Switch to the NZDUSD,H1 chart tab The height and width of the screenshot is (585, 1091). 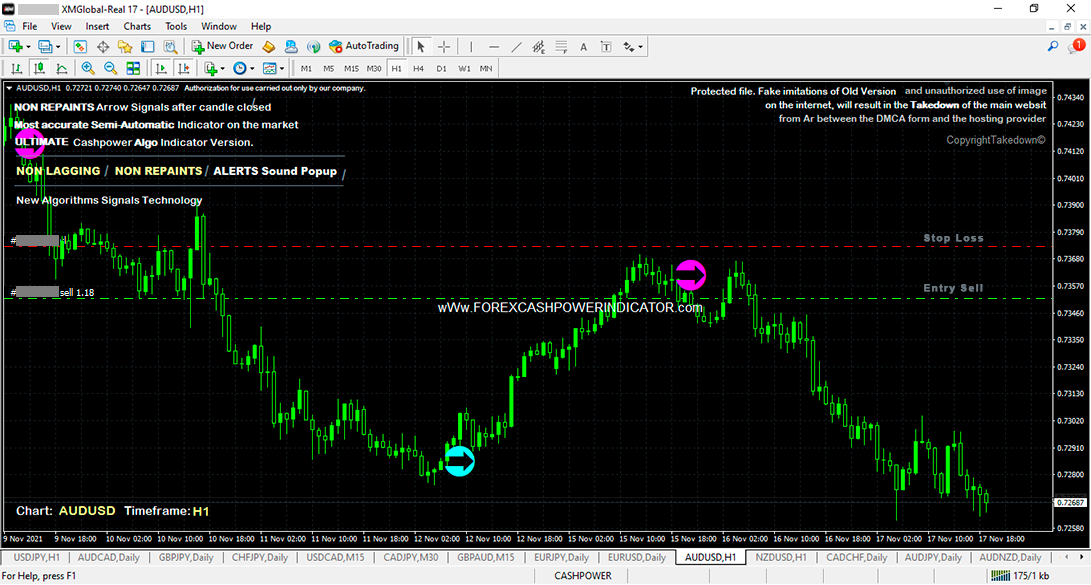coord(781,557)
